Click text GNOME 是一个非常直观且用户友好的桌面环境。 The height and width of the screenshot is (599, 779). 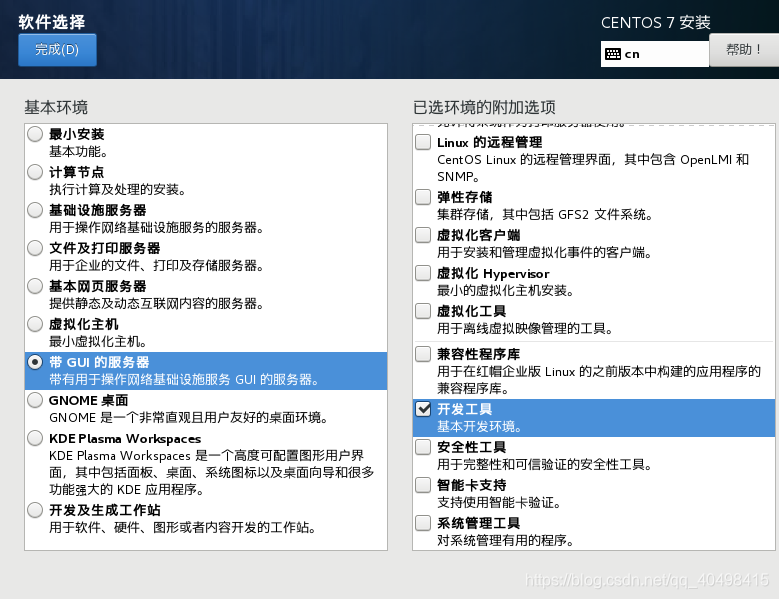click(188, 418)
